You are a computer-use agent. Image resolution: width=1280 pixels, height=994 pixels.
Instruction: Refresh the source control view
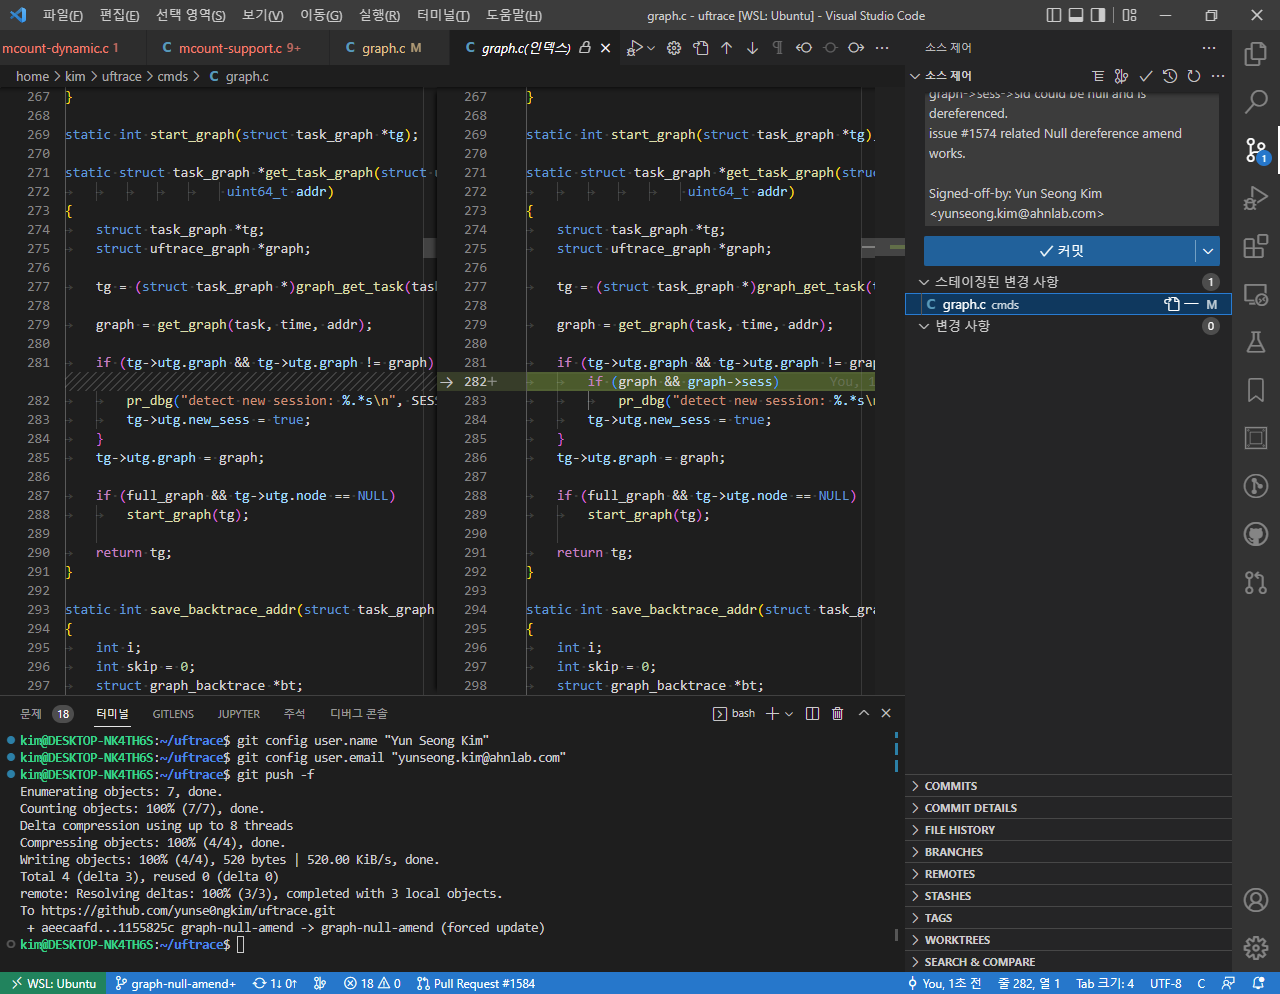[1194, 76]
